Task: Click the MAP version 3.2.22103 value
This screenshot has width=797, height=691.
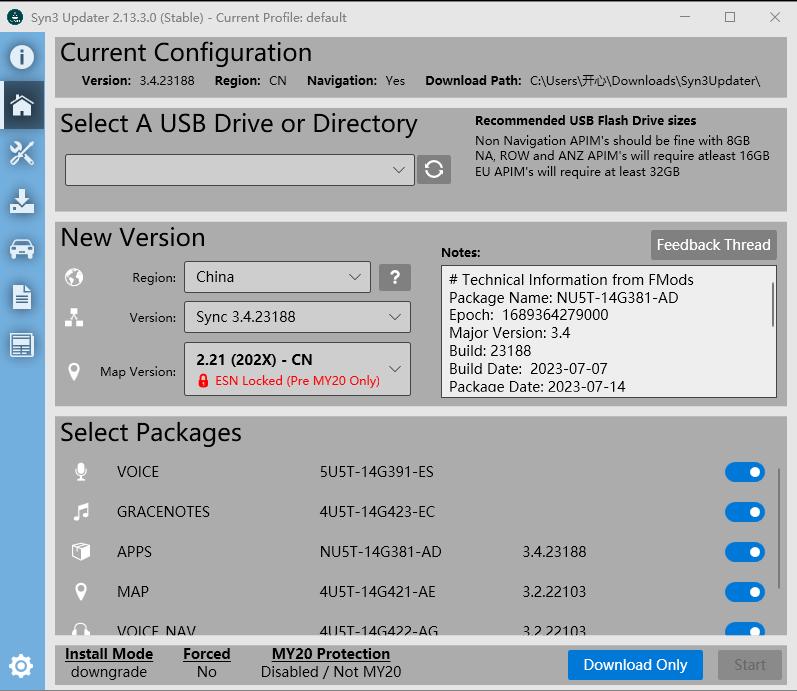Action: (554, 592)
